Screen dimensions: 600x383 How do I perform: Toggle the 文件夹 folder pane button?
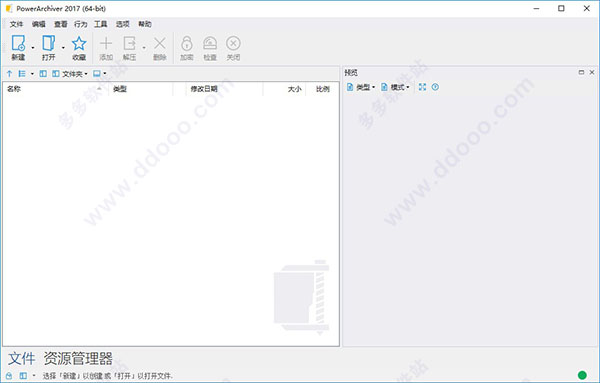tap(70, 73)
